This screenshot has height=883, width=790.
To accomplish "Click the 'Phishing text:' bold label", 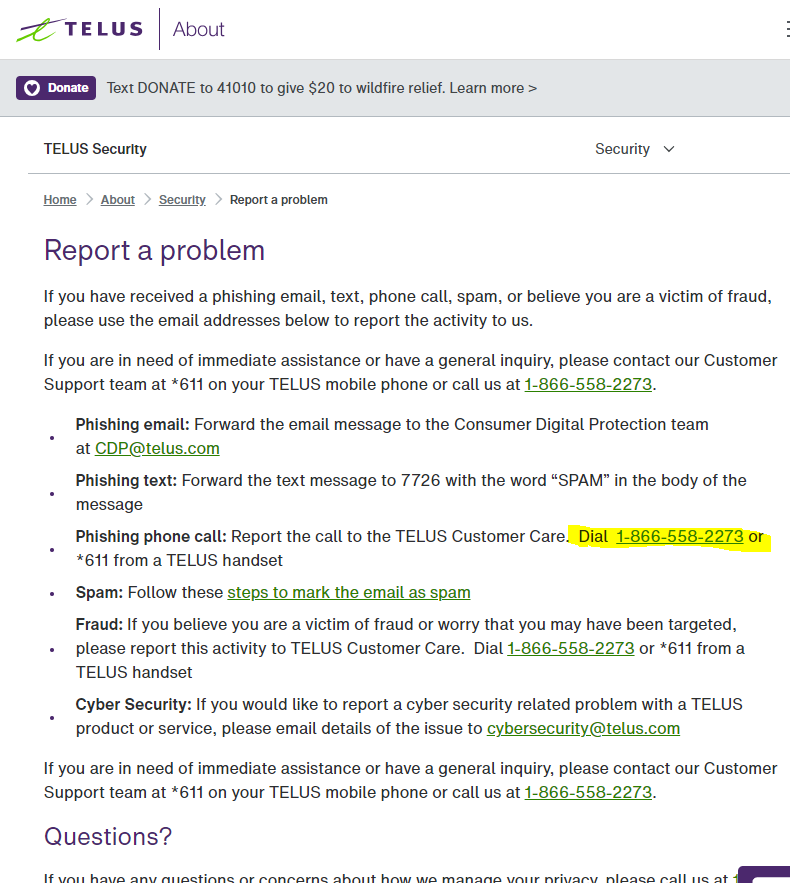I will (x=126, y=480).
